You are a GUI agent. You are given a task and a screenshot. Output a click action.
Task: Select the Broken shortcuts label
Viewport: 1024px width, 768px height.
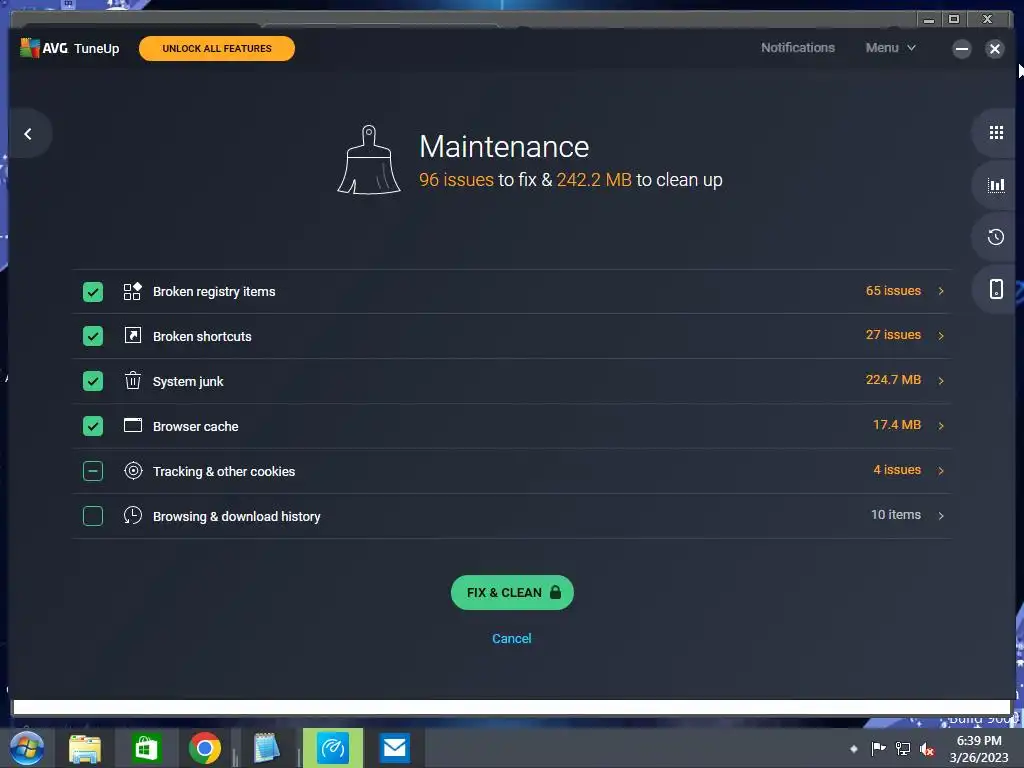202,336
